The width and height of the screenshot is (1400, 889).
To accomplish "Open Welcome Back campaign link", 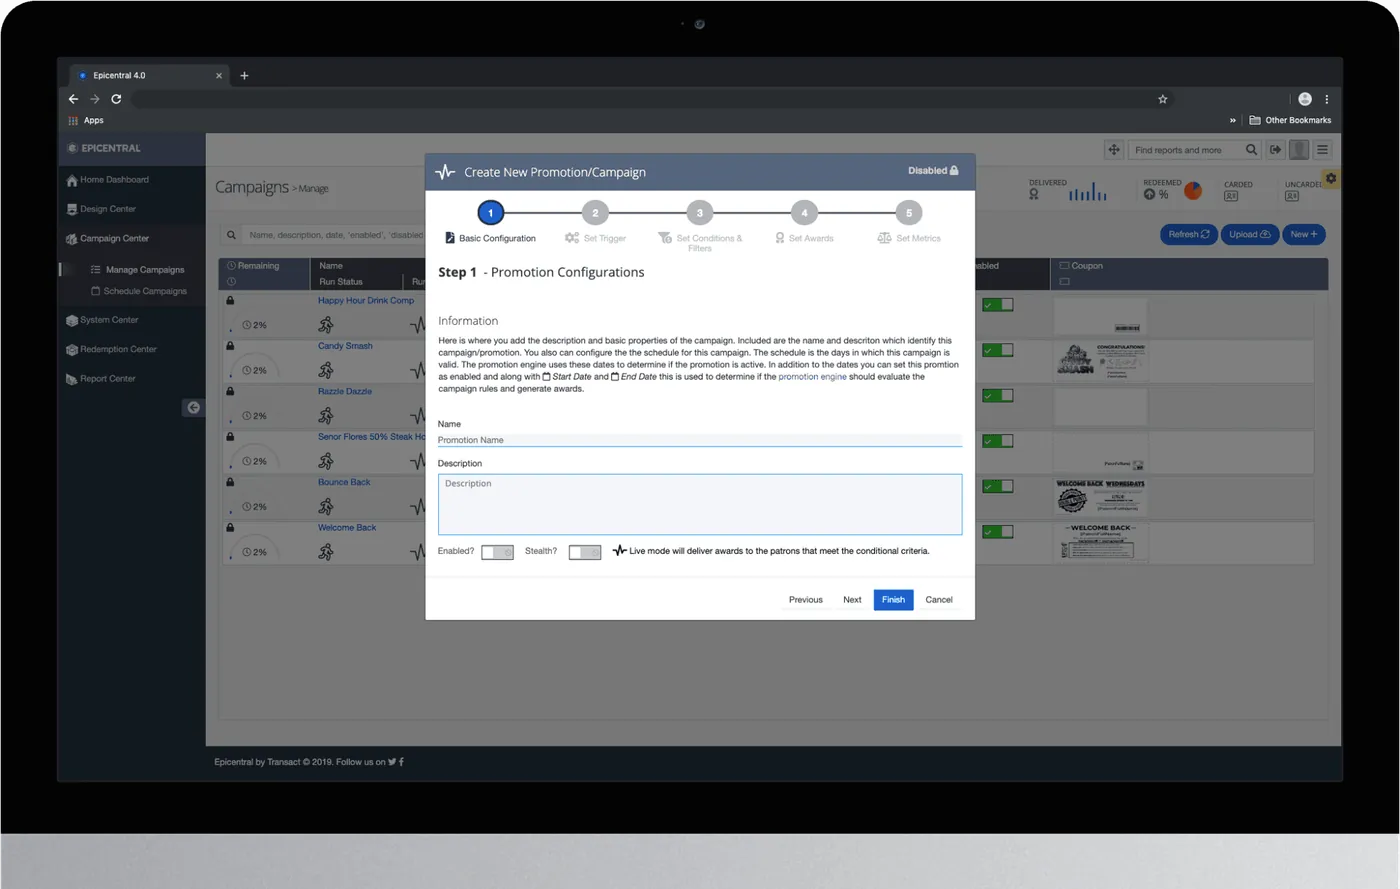I will (x=347, y=528).
